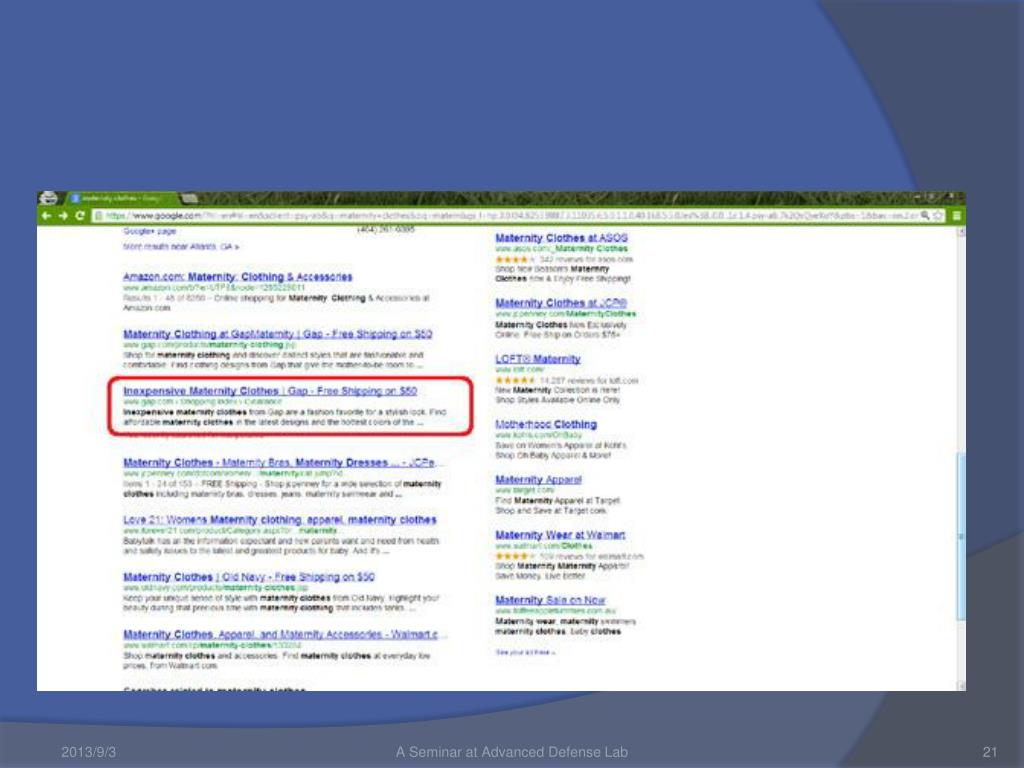Open Maternity Apparel Target ad
The image size is (1024, 768).
pos(538,479)
